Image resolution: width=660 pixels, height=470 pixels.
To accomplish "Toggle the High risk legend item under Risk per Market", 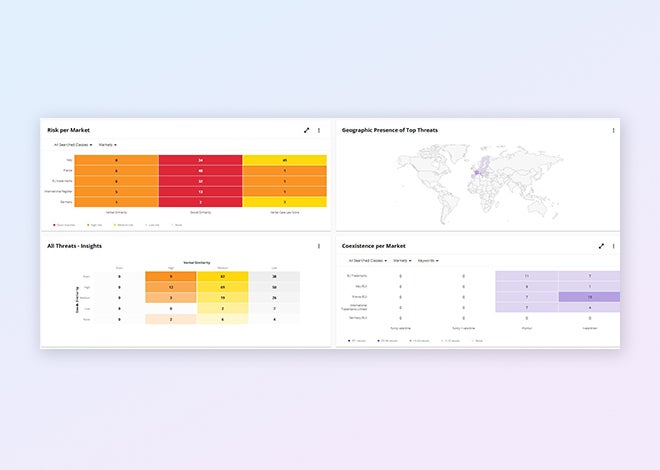I will click(95, 225).
